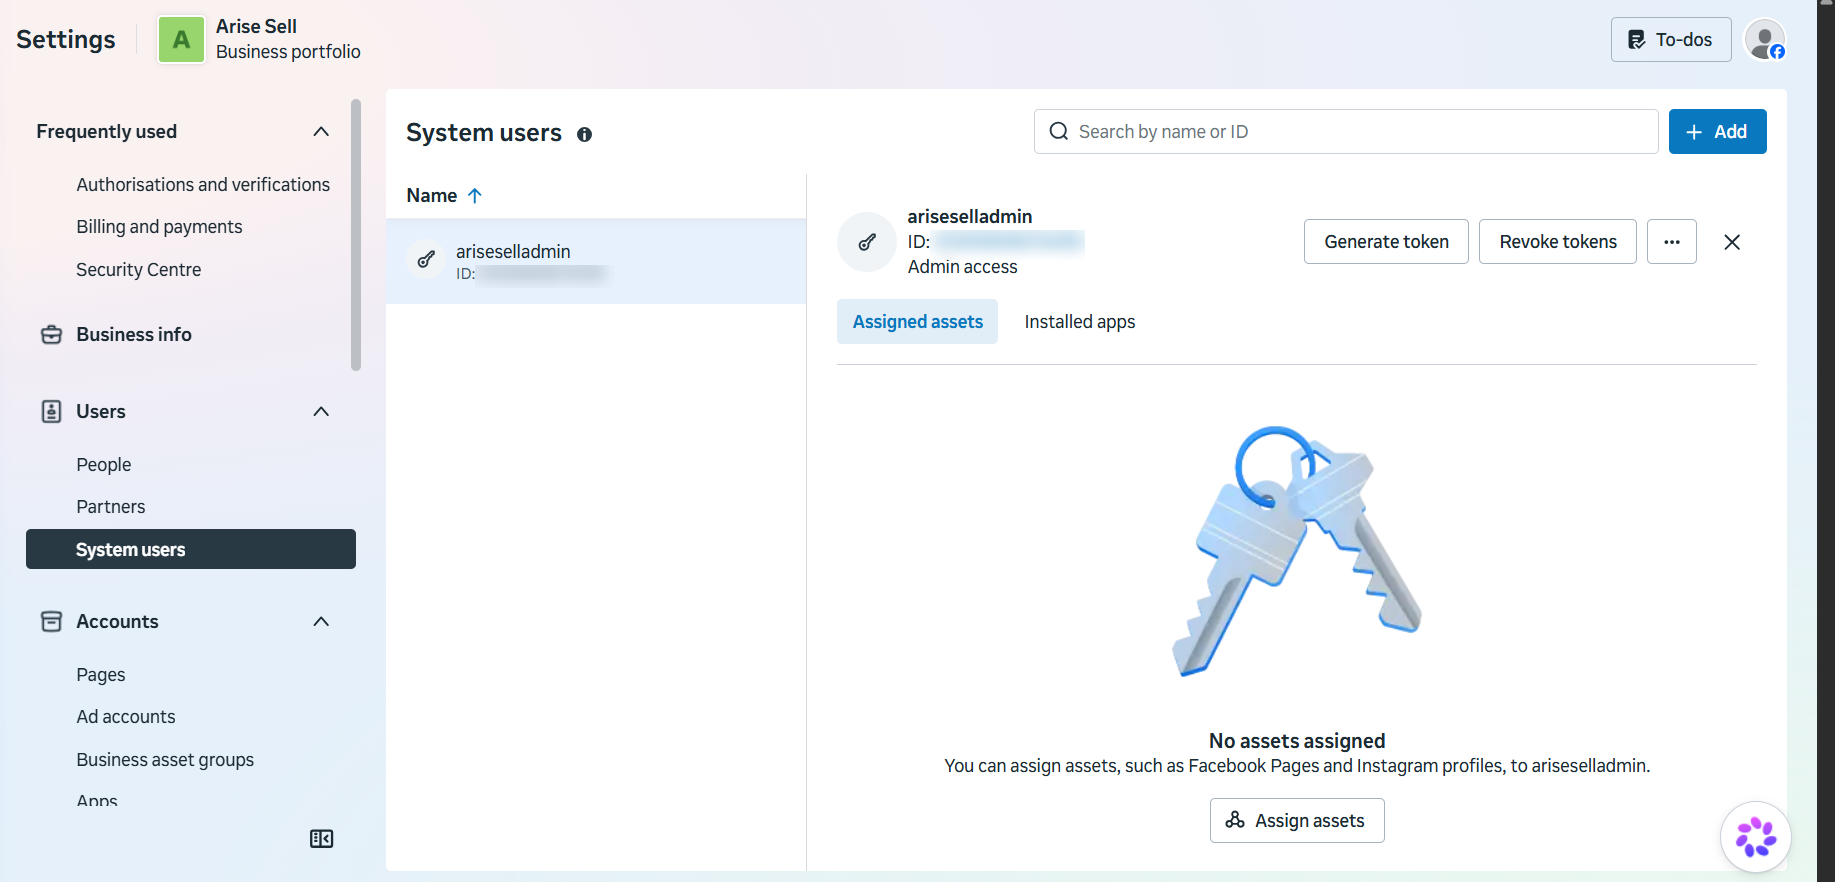Click the Add system user button
1835x882 pixels.
(x=1717, y=132)
